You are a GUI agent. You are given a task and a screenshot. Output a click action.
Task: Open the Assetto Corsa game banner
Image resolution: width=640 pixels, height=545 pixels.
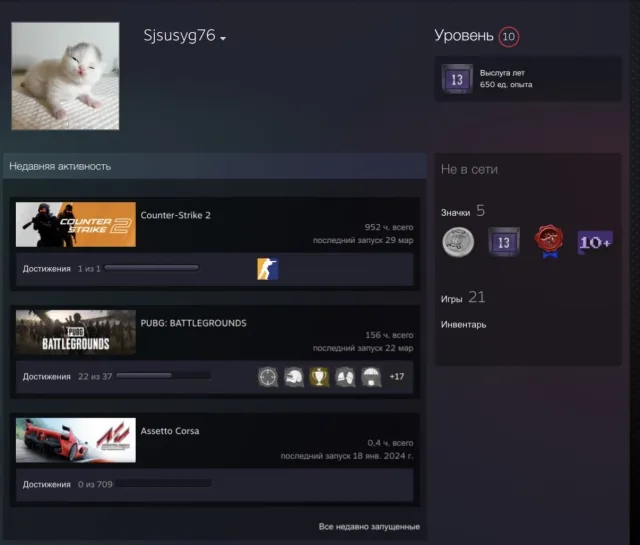[x=76, y=440]
